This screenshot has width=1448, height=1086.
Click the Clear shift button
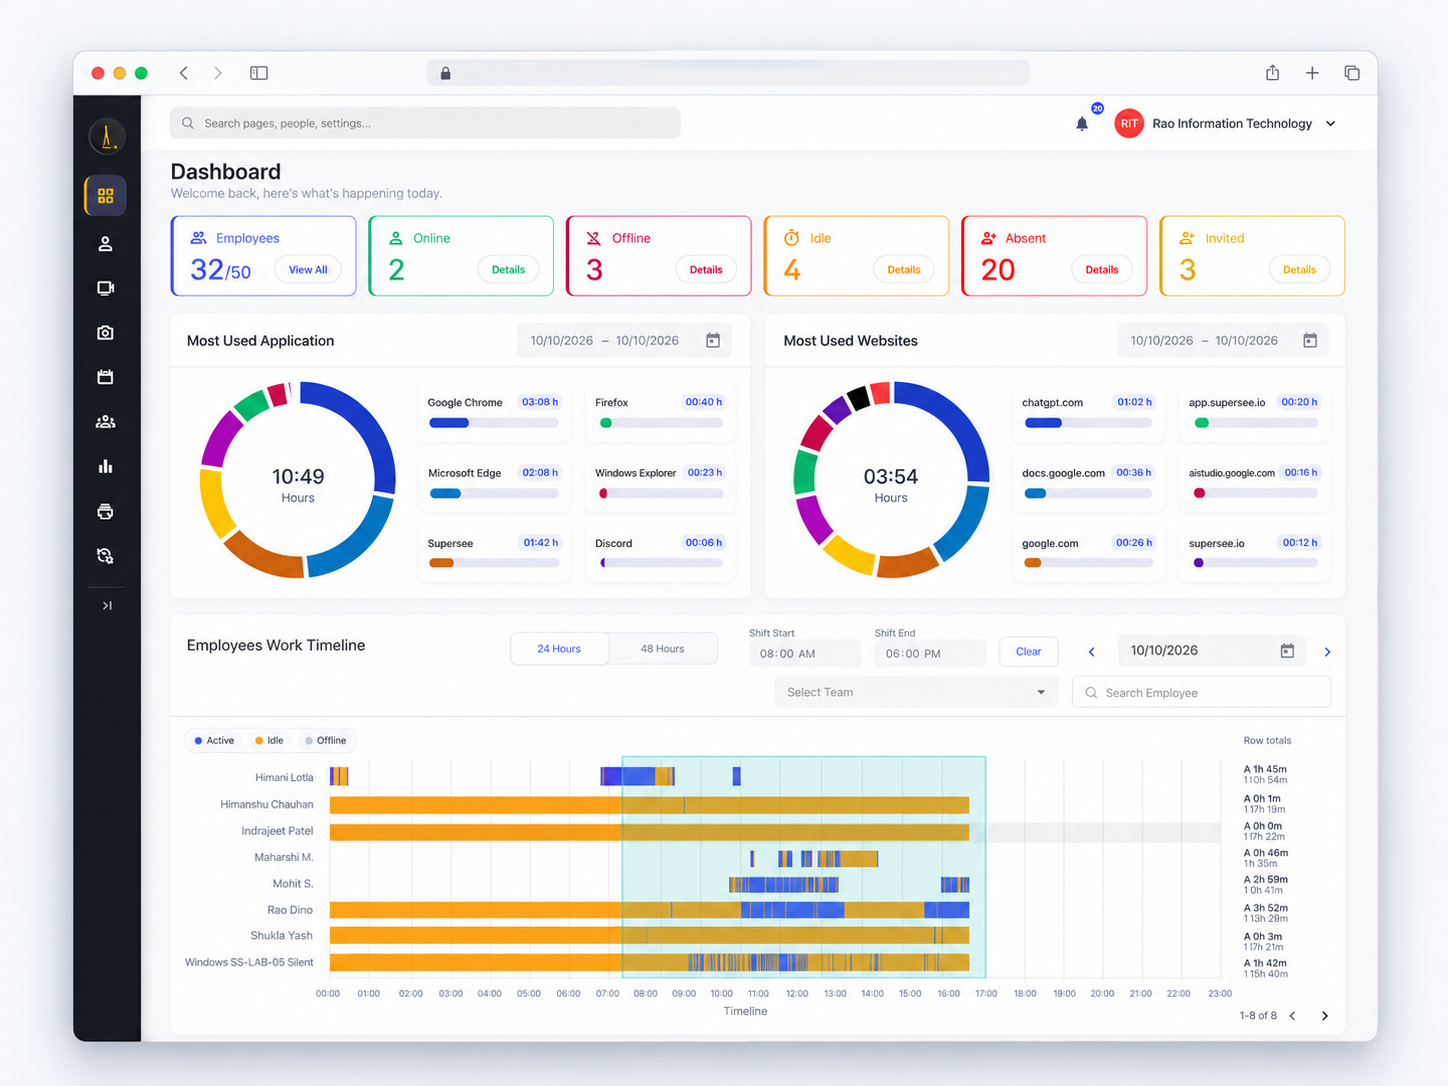(x=1029, y=652)
